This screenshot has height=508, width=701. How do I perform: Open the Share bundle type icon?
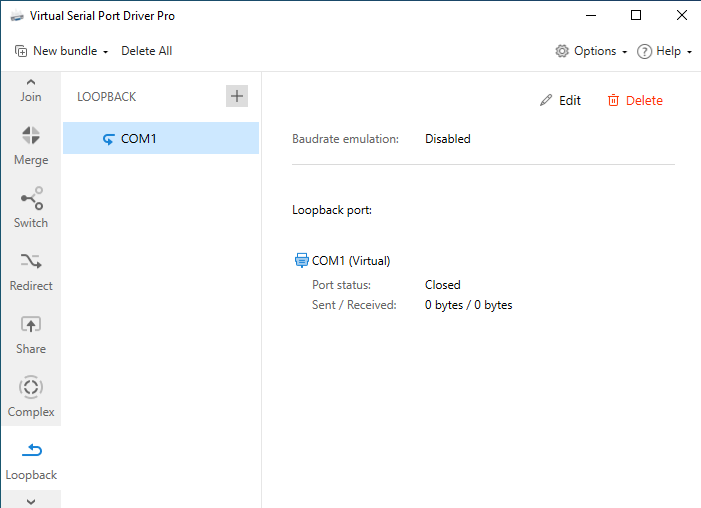pos(31,325)
